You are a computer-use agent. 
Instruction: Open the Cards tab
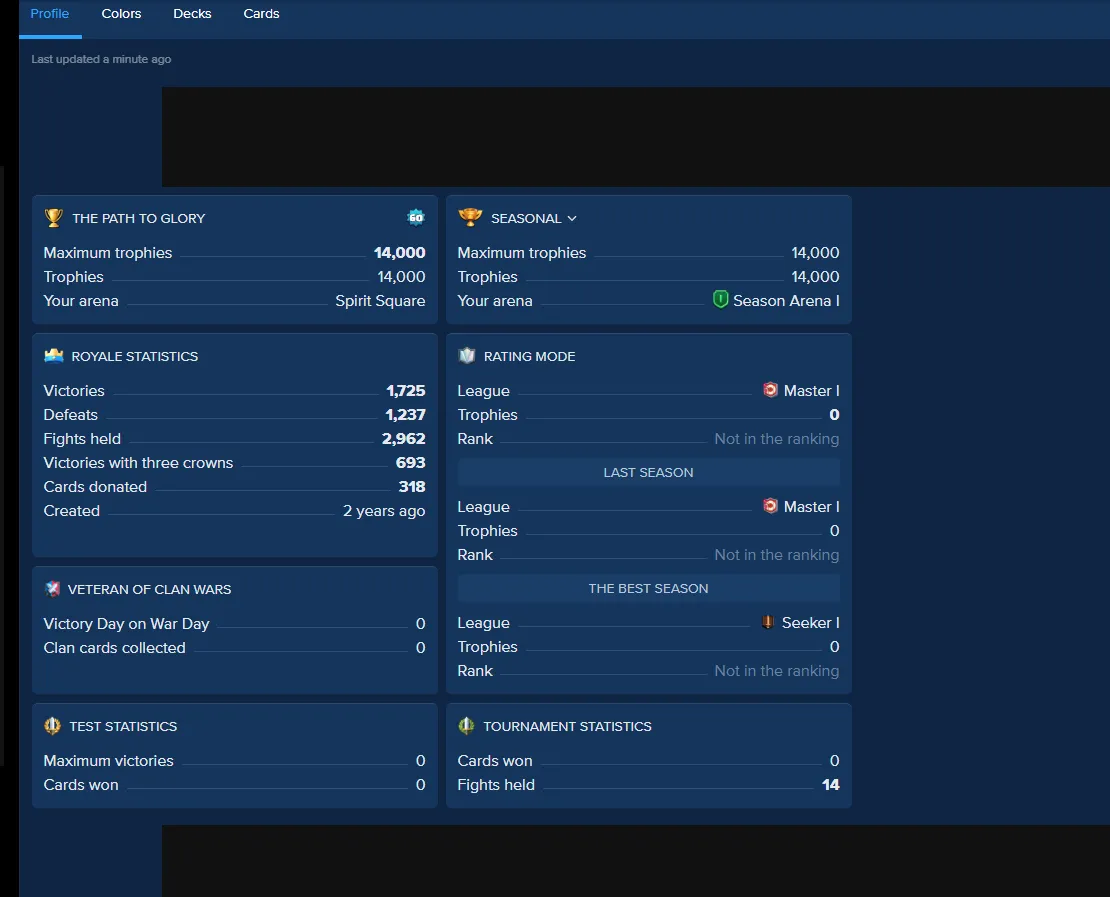pos(261,13)
